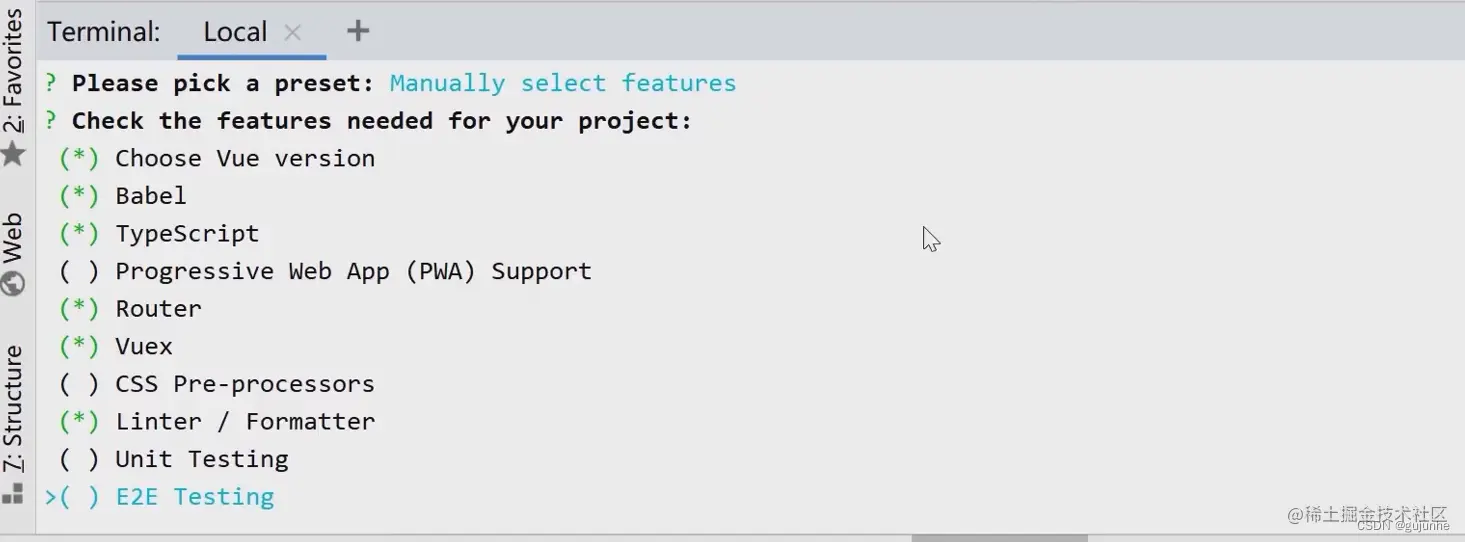The image size is (1465, 542).
Task: Uncheck the Babel feature option
Action: click(x=123, y=196)
